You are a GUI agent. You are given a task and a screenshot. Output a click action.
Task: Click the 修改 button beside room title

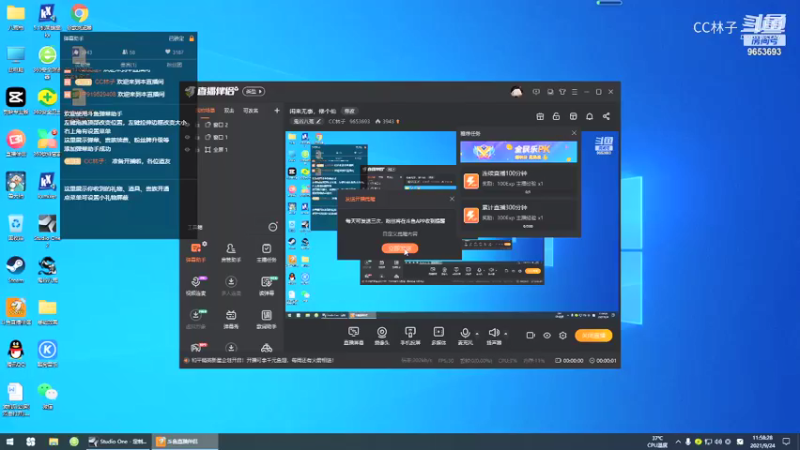(x=349, y=111)
